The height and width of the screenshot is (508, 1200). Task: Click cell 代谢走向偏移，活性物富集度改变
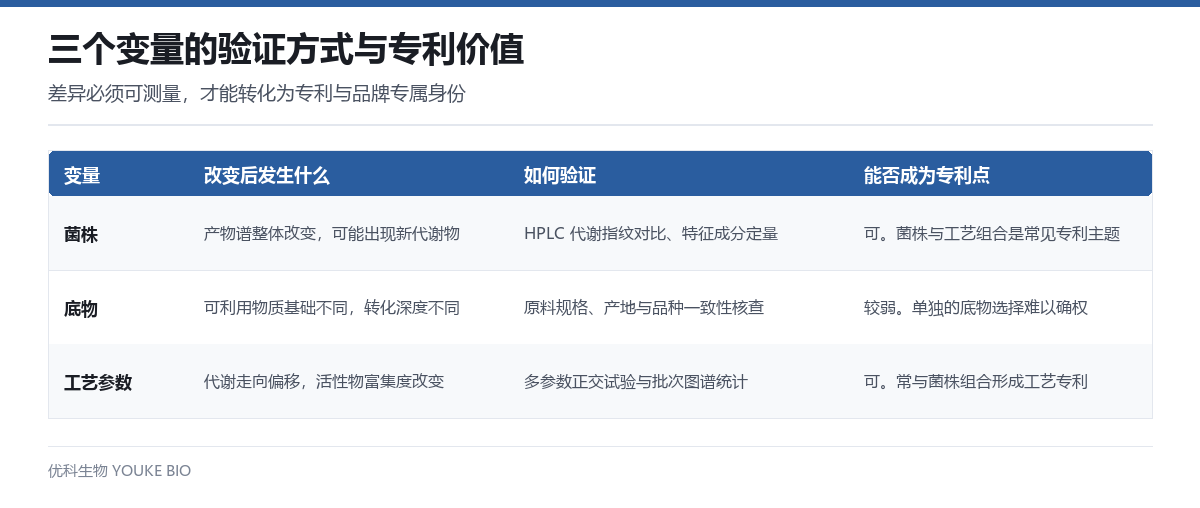[x=324, y=382]
